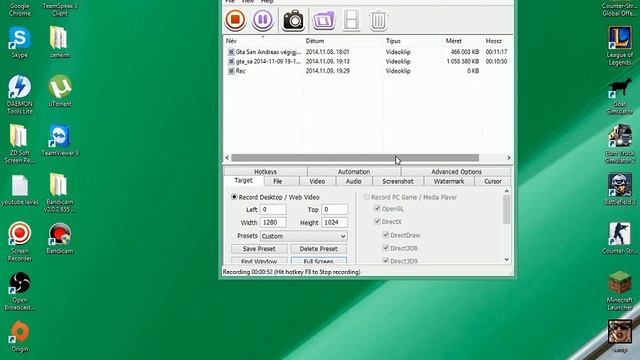Switch to the Watermark tab
Image resolution: width=640 pixels, height=360 pixels.
[449, 181]
